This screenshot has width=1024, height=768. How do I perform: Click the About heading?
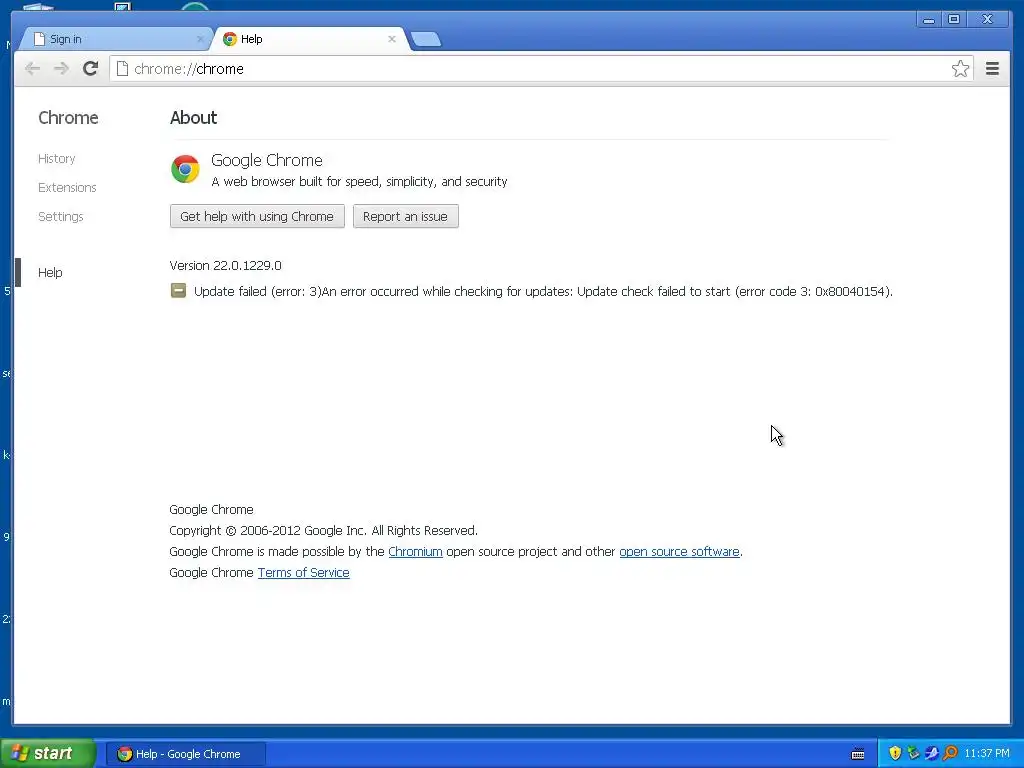tap(193, 118)
